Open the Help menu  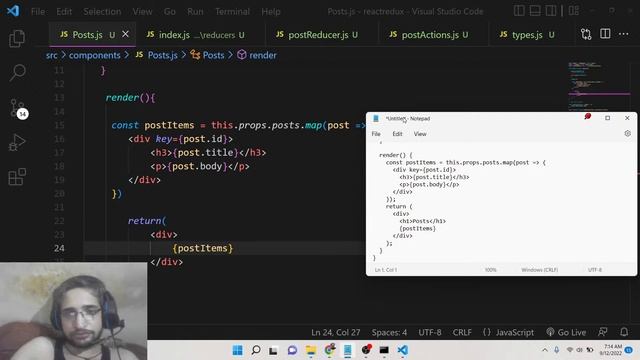(271, 11)
